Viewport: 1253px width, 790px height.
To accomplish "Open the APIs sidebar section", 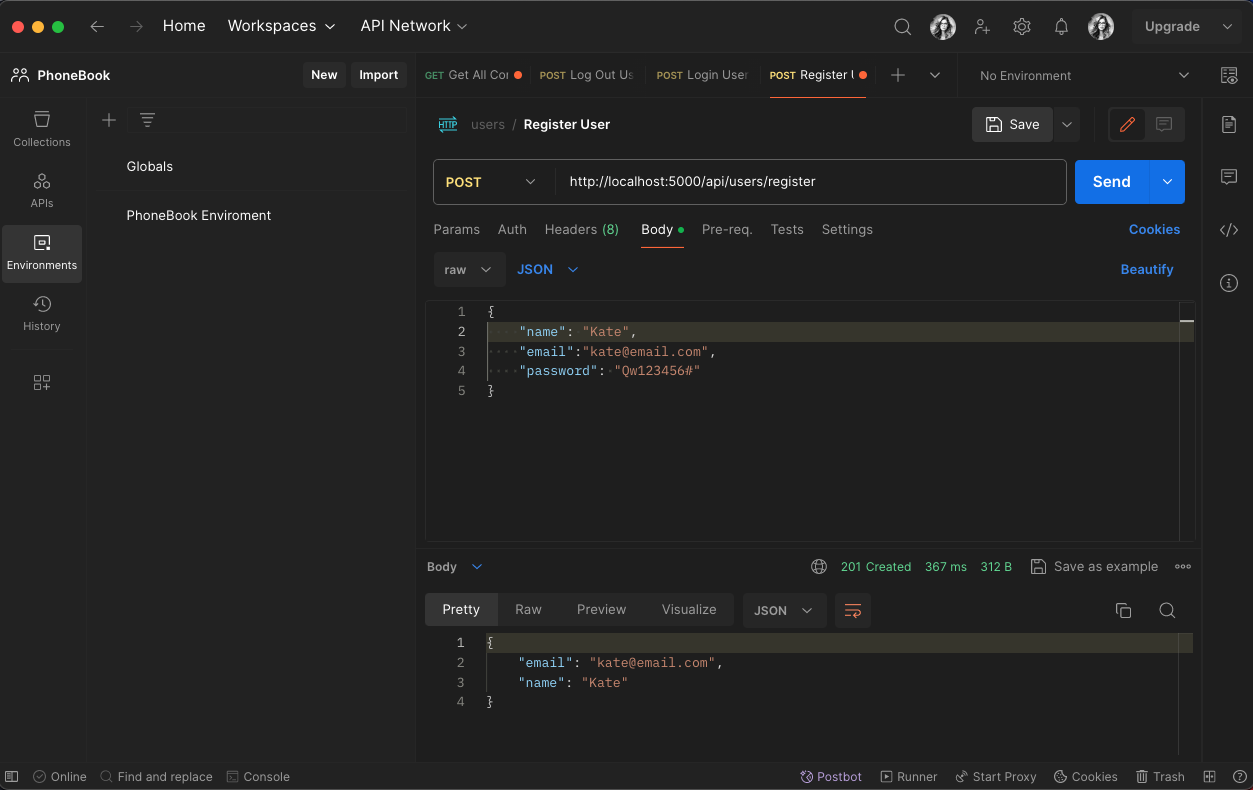I will click(x=42, y=191).
